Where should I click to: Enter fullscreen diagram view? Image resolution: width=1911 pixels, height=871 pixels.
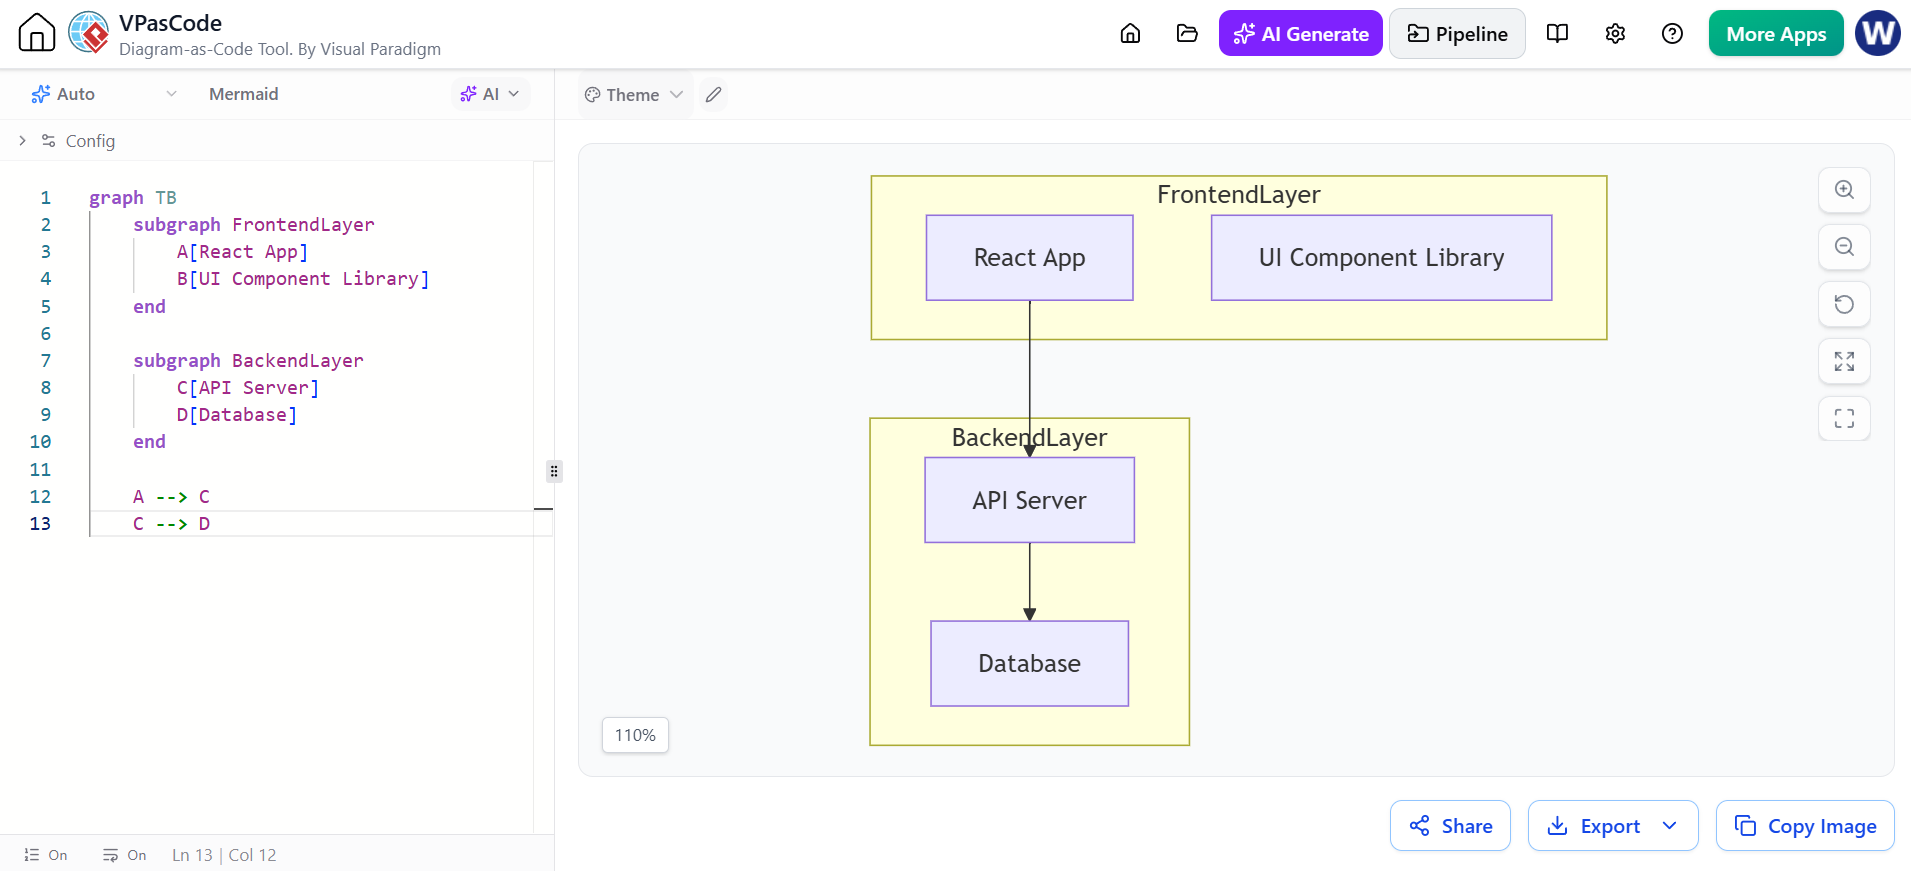tap(1844, 418)
